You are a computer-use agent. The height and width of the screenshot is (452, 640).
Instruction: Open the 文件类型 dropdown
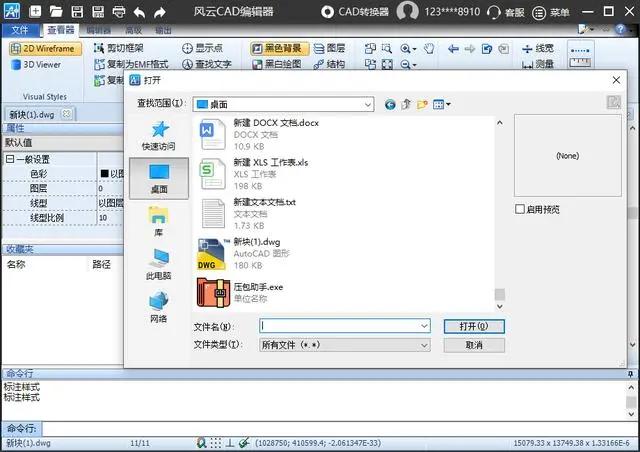tap(345, 345)
